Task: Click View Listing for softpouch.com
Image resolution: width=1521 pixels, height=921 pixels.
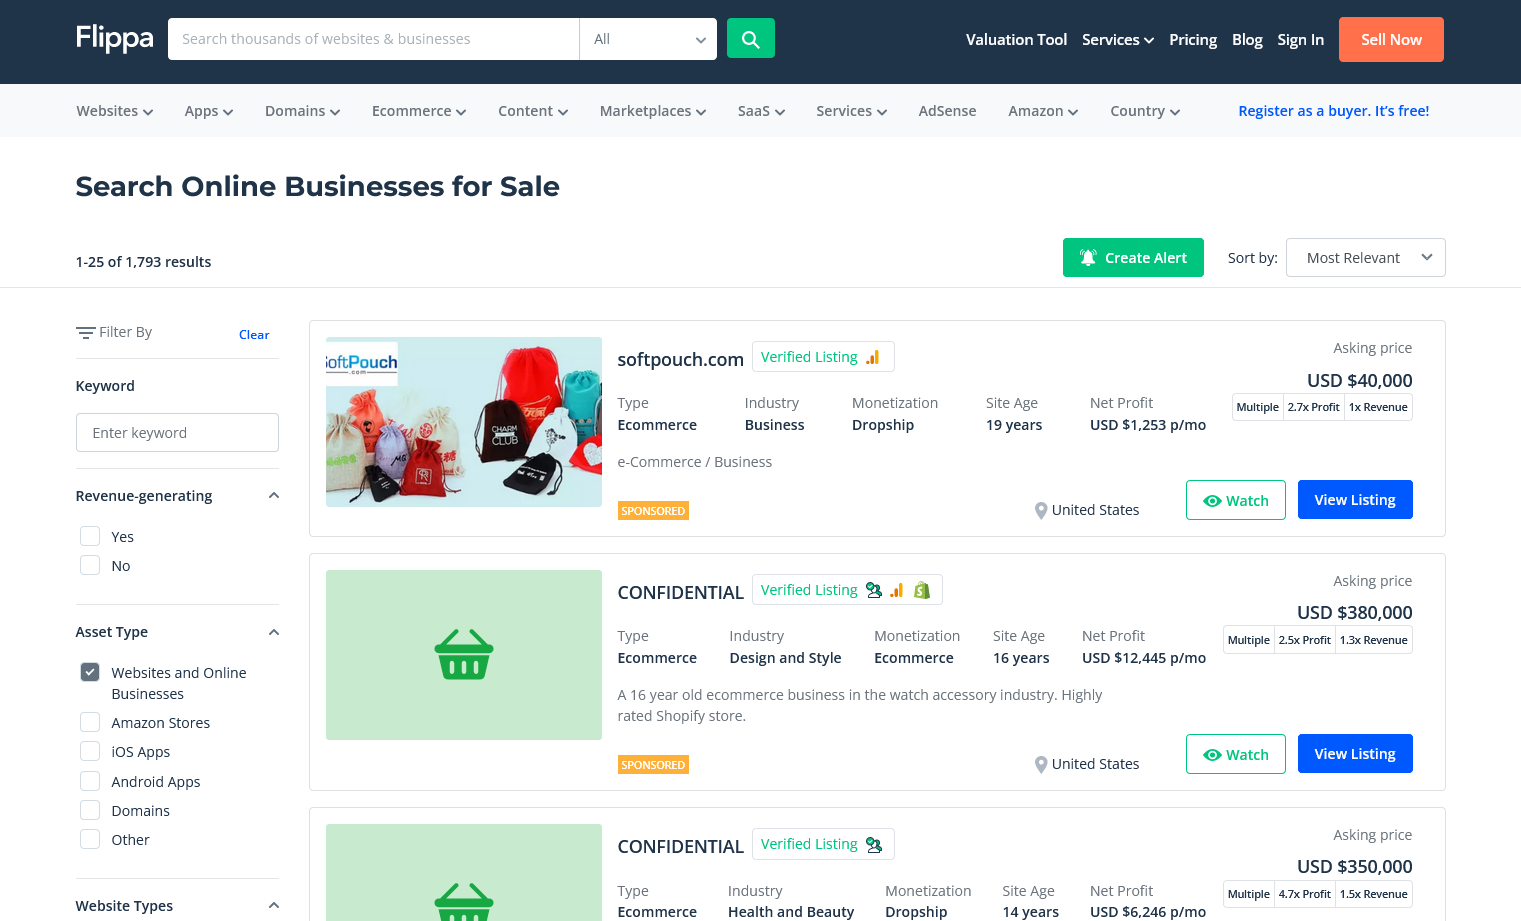Action: [1354, 500]
